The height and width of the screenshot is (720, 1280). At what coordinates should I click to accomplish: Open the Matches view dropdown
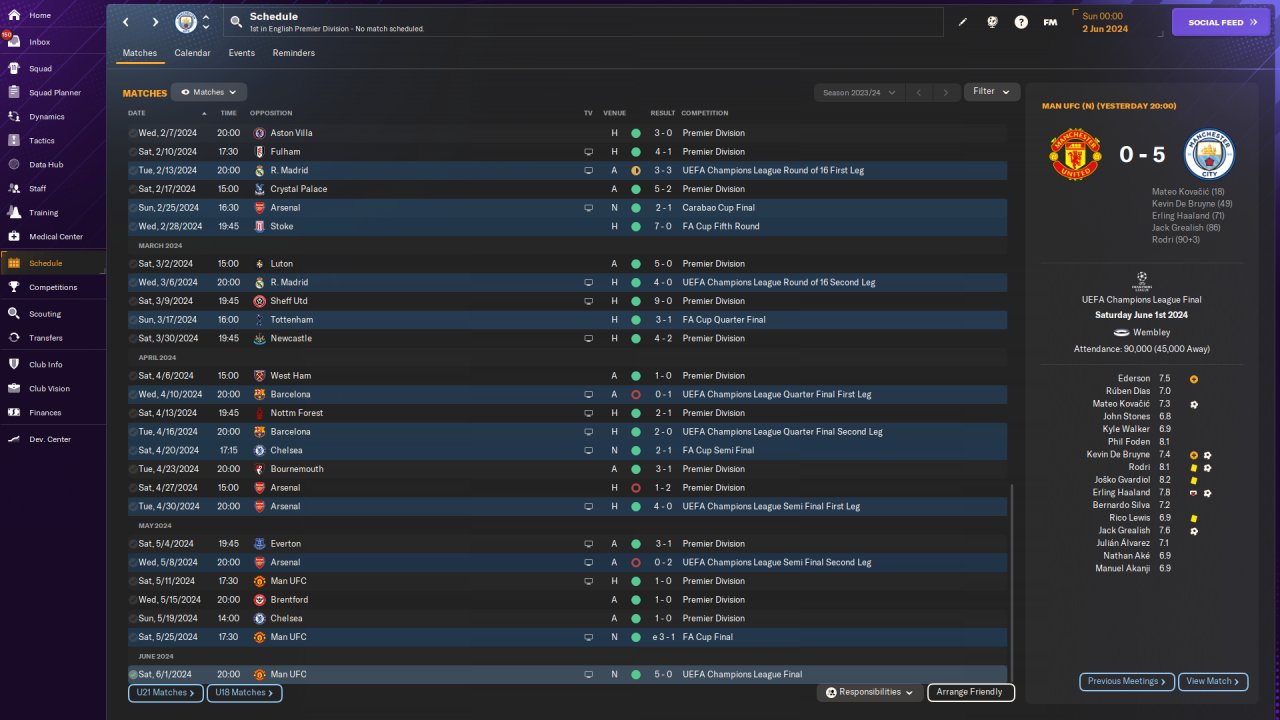pos(208,92)
